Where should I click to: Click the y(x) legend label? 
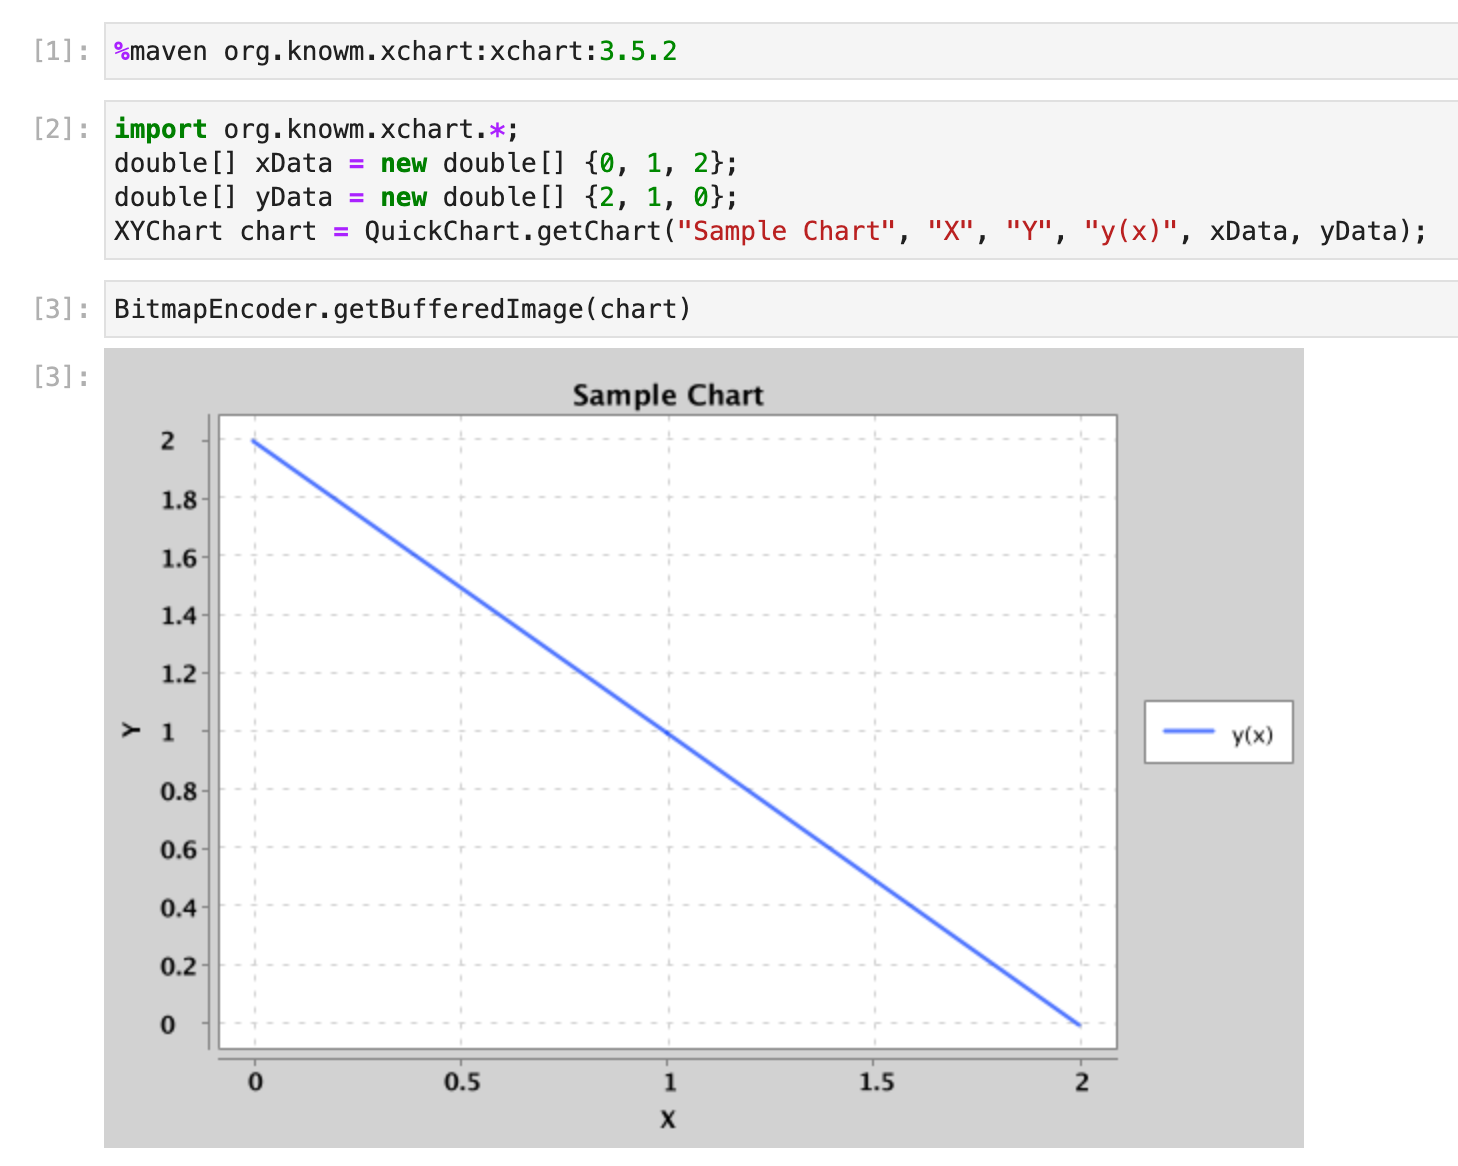tap(1252, 735)
